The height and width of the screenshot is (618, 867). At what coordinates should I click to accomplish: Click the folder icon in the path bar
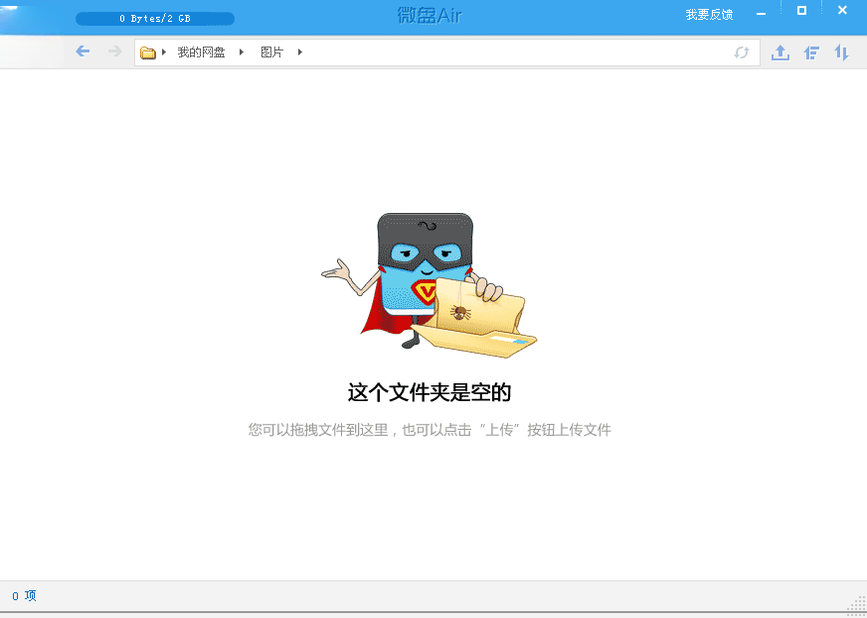tap(148, 53)
